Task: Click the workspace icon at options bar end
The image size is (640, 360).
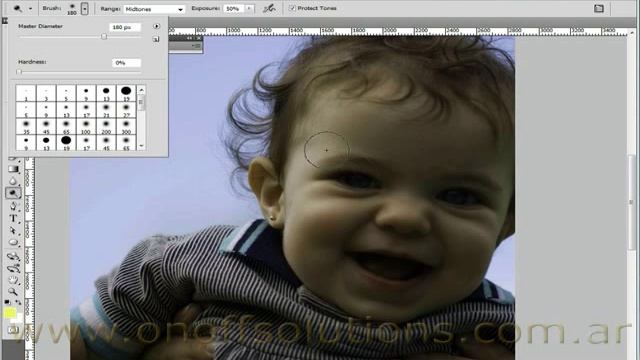Action: click(x=598, y=8)
